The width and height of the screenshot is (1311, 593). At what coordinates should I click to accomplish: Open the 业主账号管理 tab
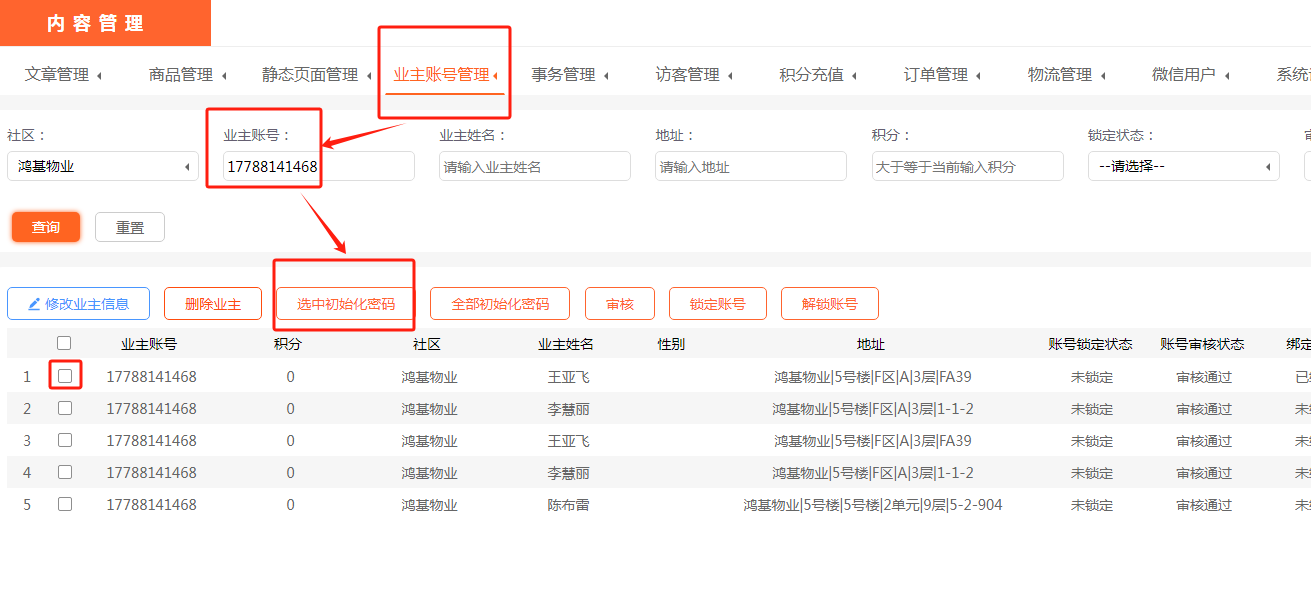click(441, 75)
